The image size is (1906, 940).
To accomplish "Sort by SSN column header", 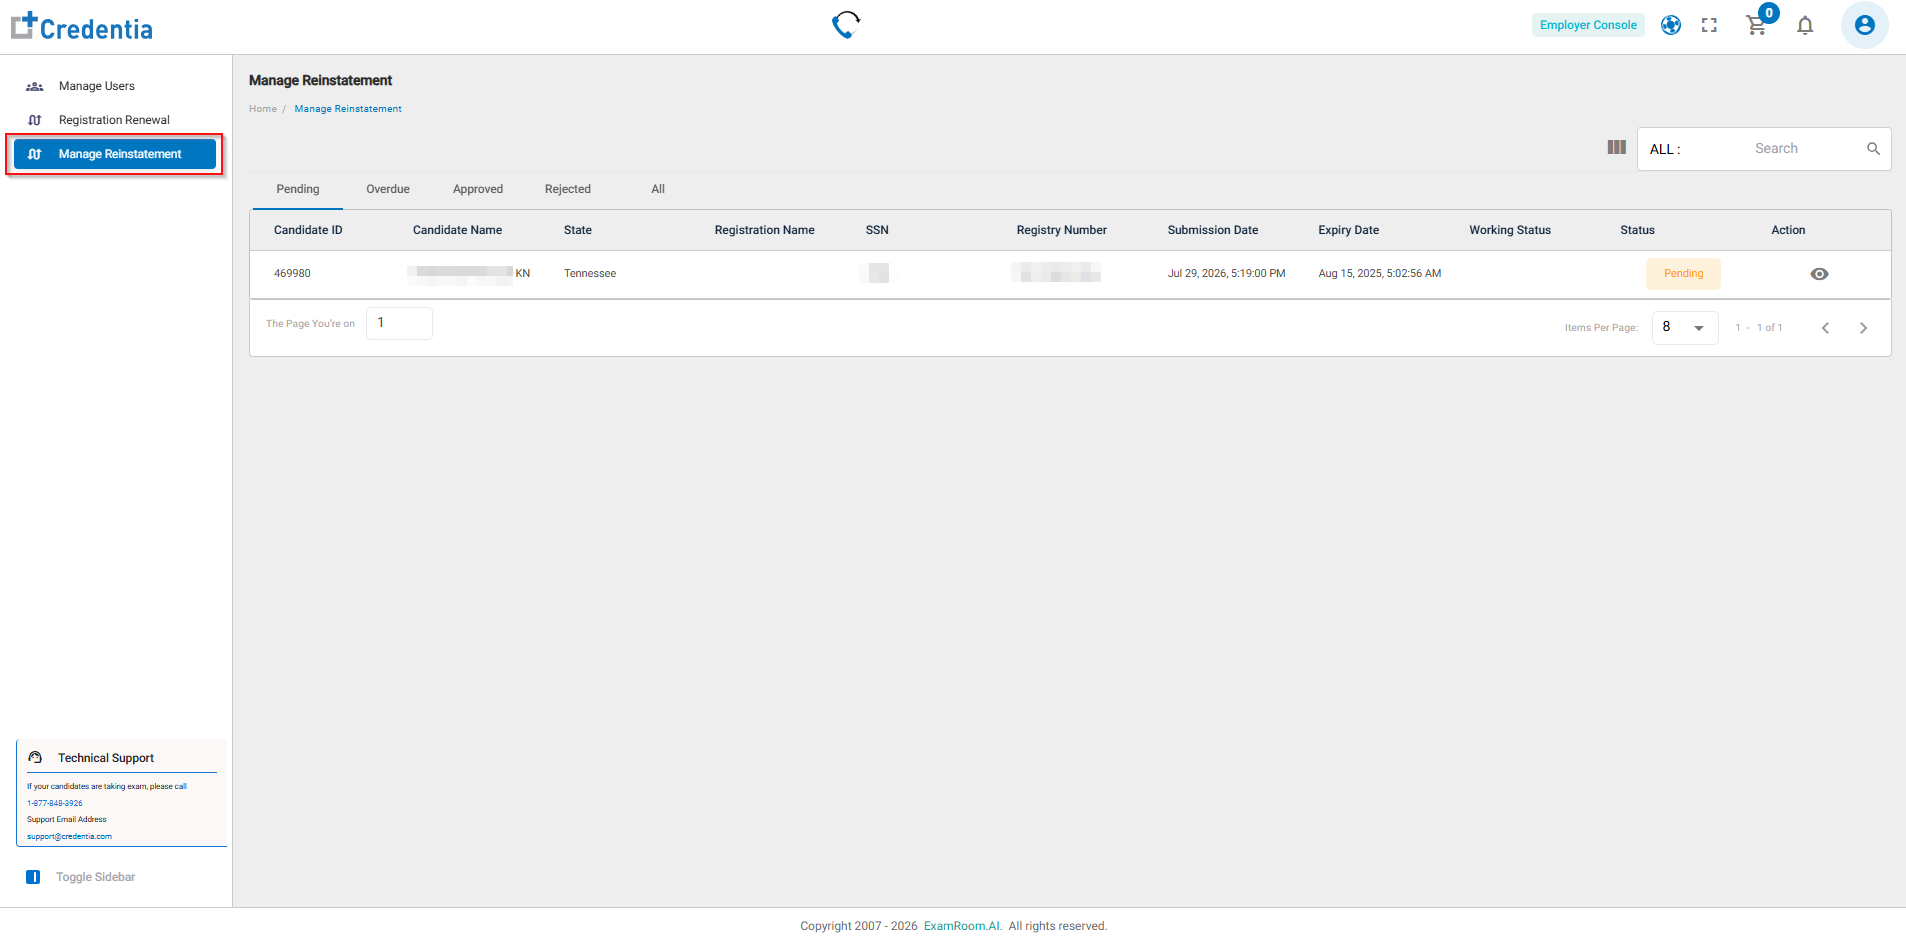I will point(877,230).
